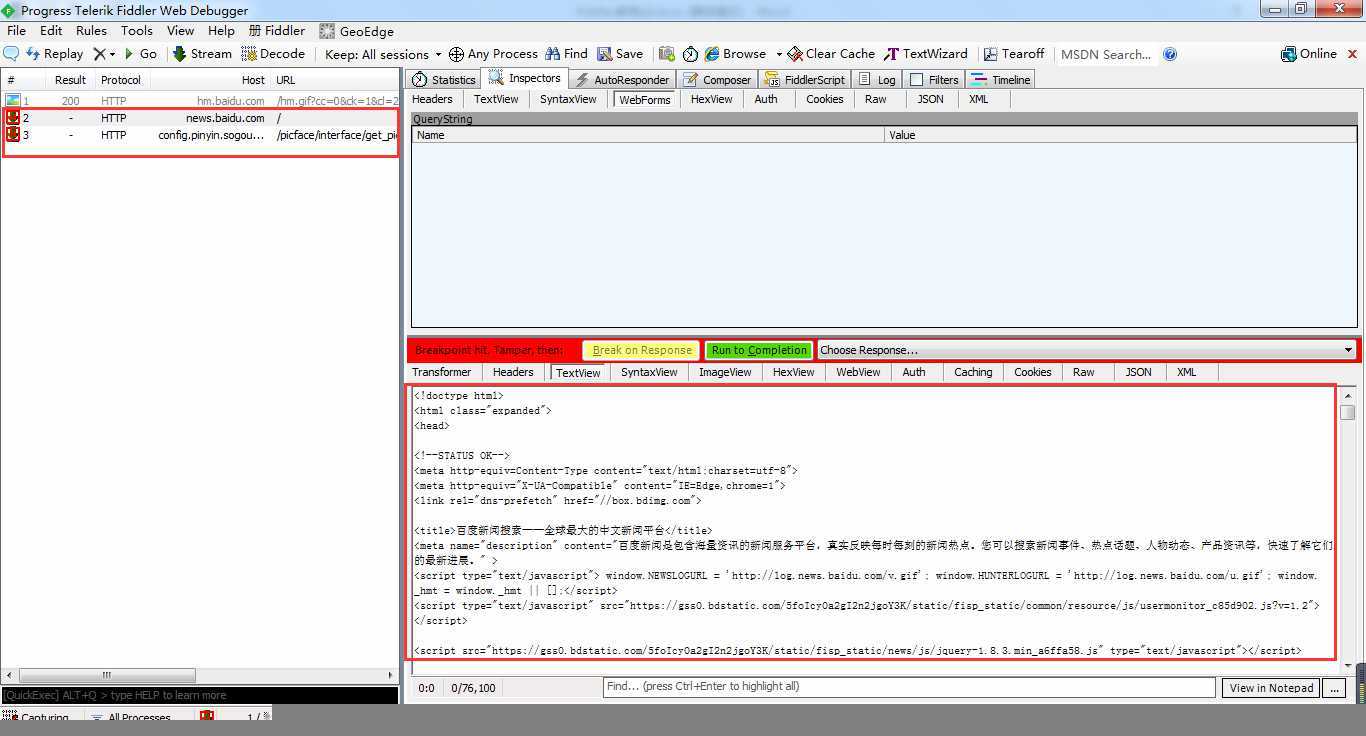Open the File menu
1366x736 pixels.
[16, 31]
